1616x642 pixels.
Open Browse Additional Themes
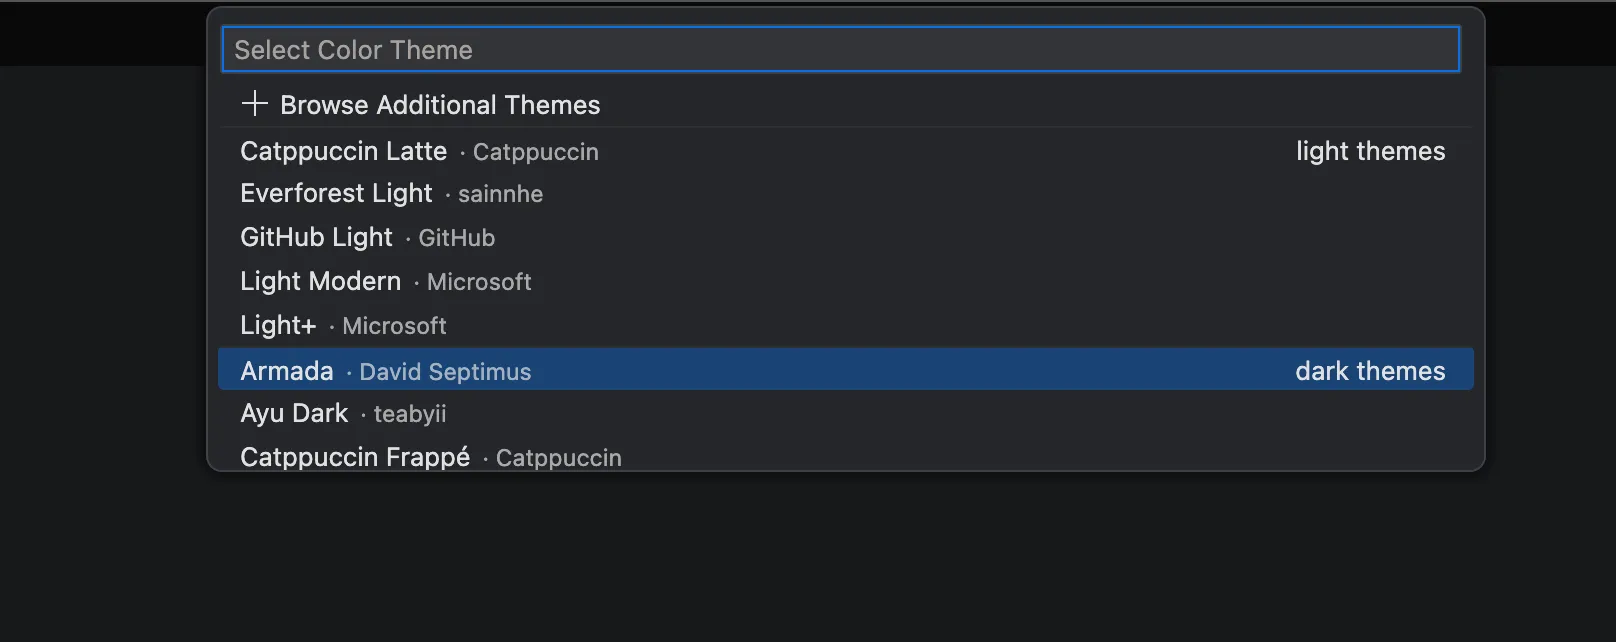pos(440,105)
